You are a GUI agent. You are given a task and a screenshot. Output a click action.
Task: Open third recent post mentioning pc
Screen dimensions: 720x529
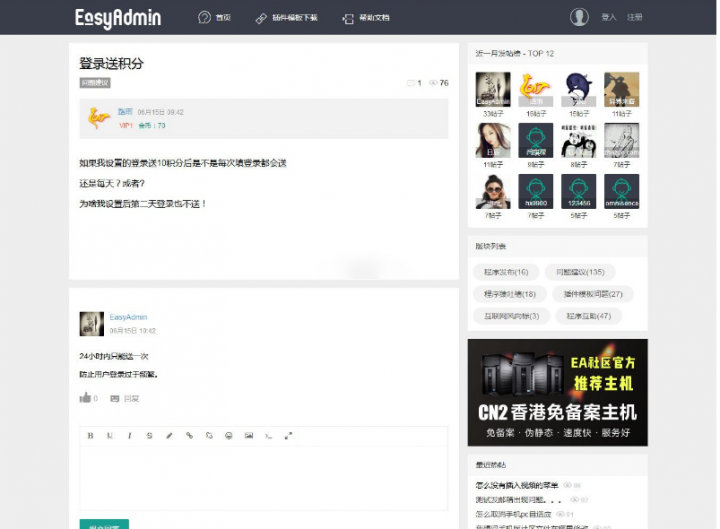point(513,514)
